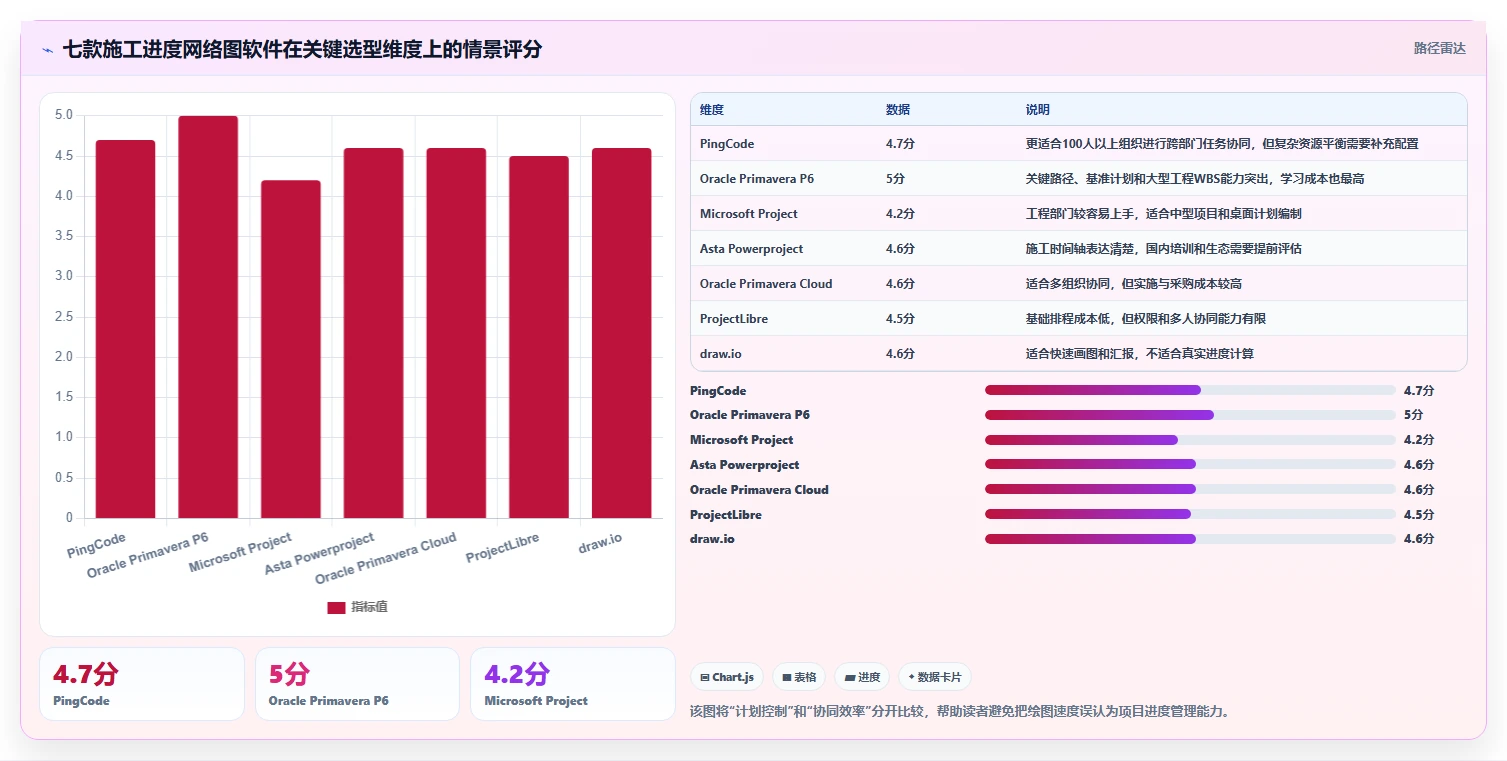Click the Oracle Primavera Cloud table cell
Image resolution: width=1507 pixels, height=761 pixels.
766,284
